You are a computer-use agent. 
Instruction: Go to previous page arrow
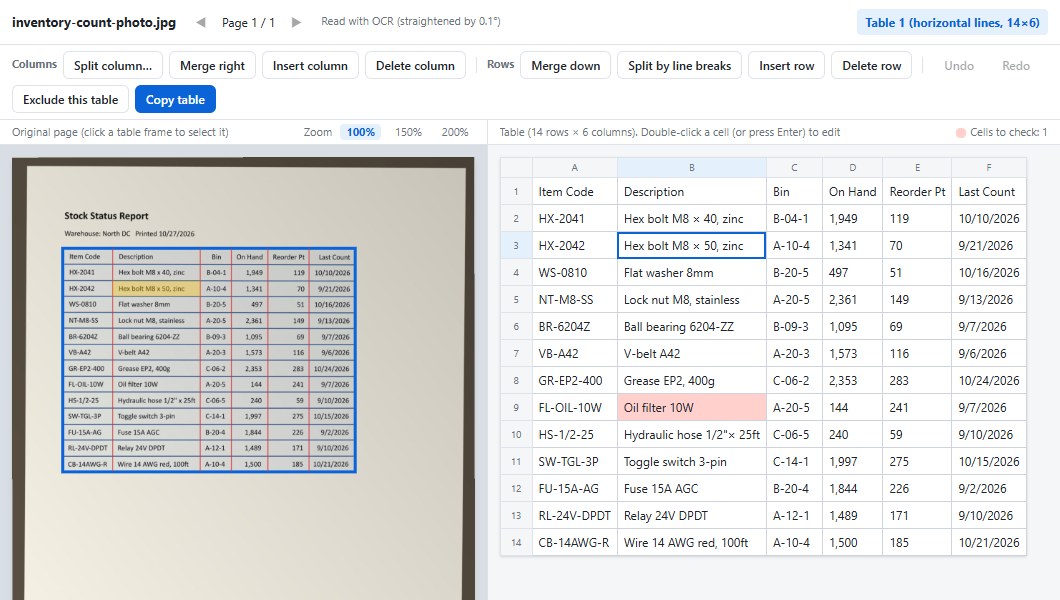(201, 22)
